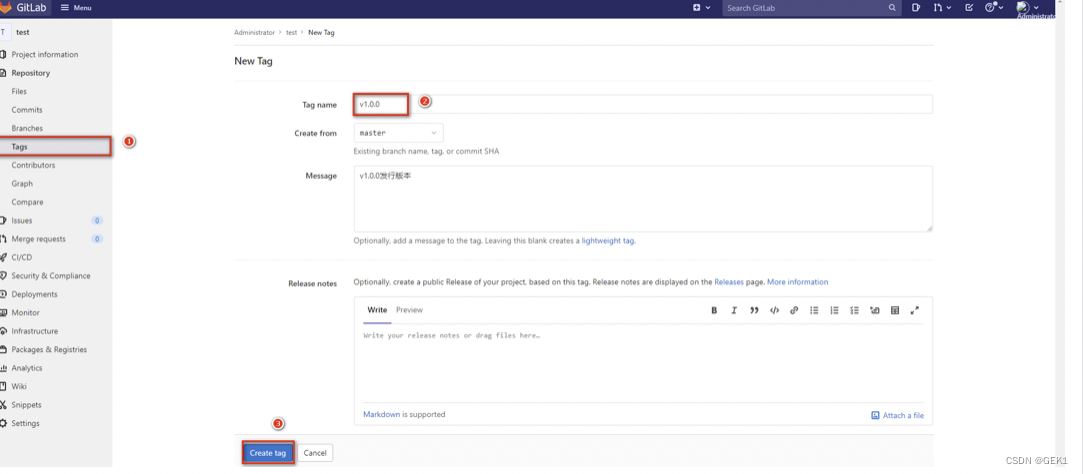1083x474 pixels.
Task: Open Deployments in the sidebar
Action: tap(34, 294)
